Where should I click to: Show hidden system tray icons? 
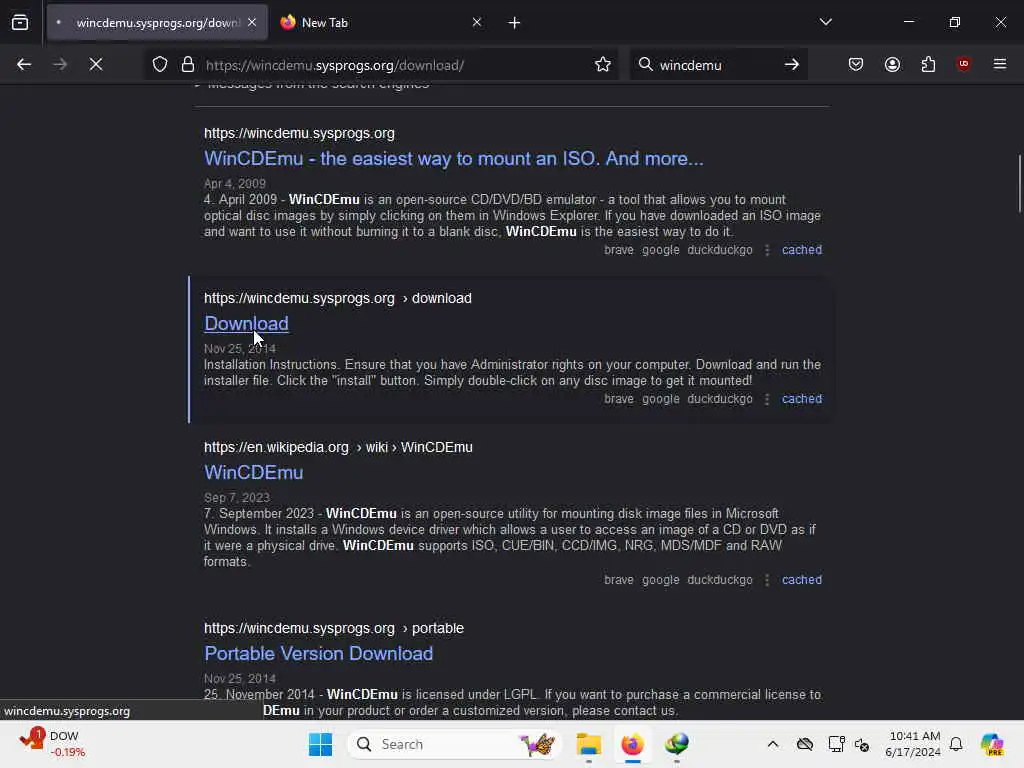pyautogui.click(x=773, y=744)
